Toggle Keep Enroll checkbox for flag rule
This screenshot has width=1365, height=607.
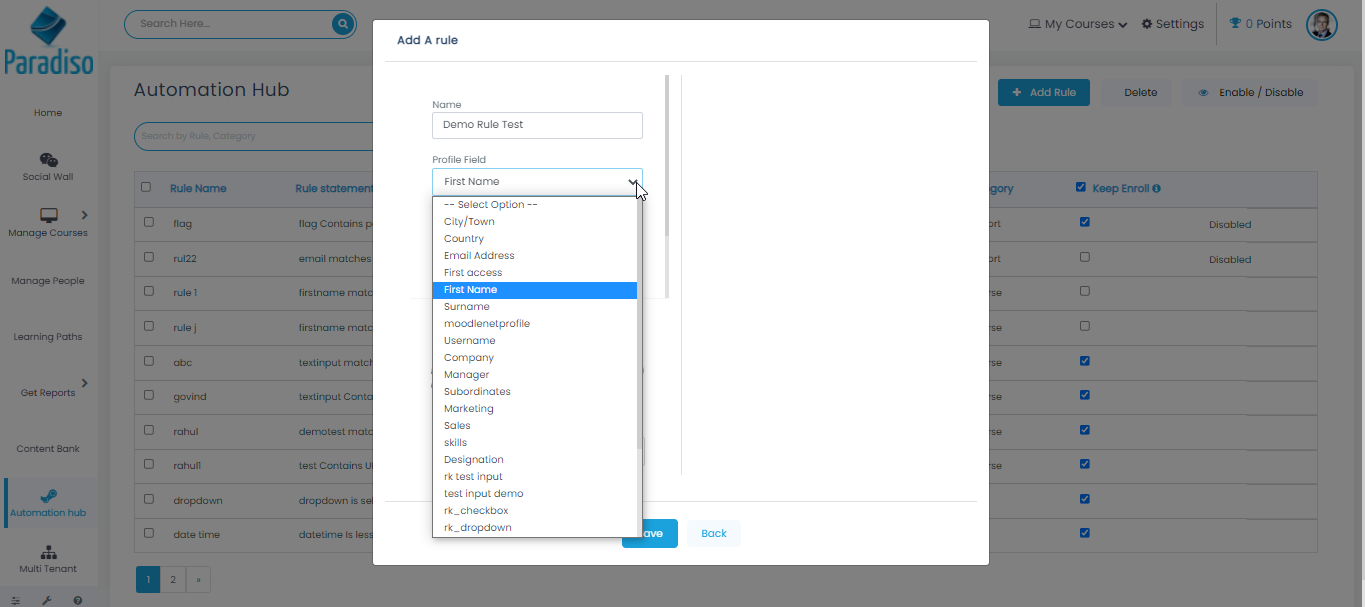pos(1085,222)
